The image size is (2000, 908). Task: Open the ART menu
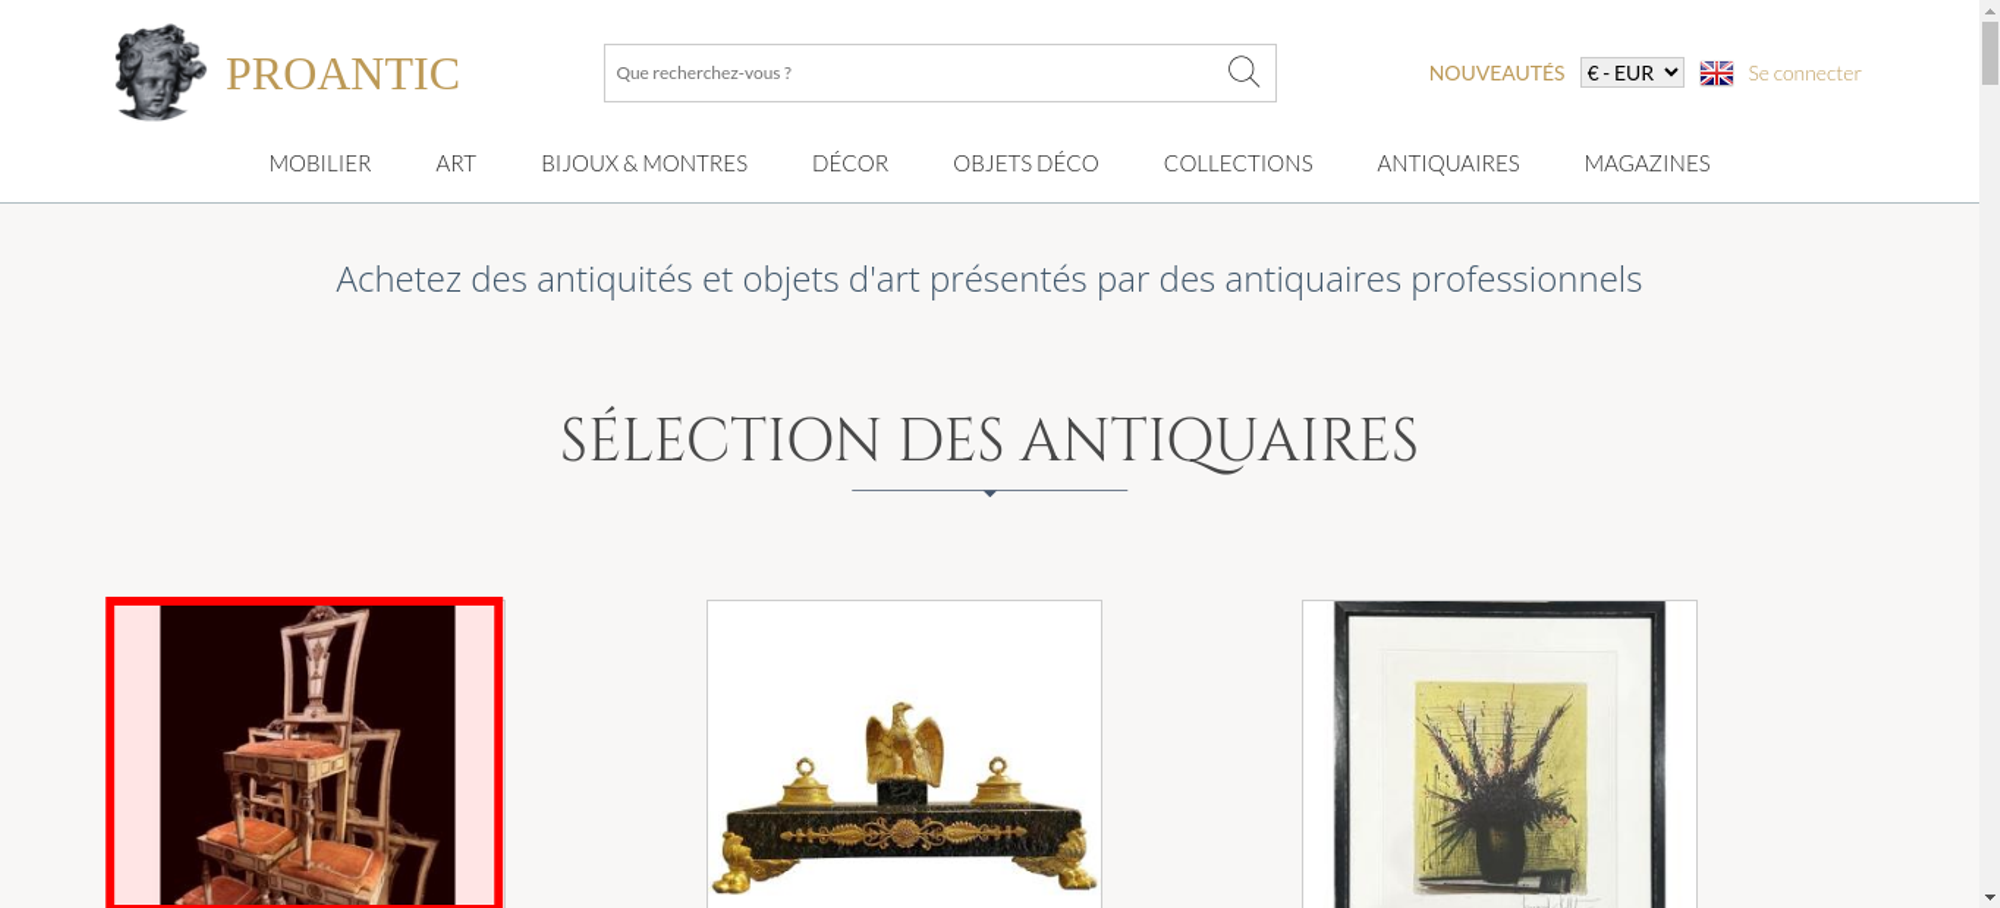coord(456,163)
